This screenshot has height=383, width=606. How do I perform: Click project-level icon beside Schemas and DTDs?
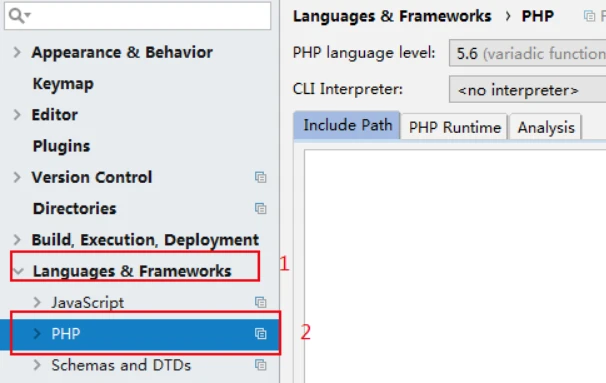[260, 365]
